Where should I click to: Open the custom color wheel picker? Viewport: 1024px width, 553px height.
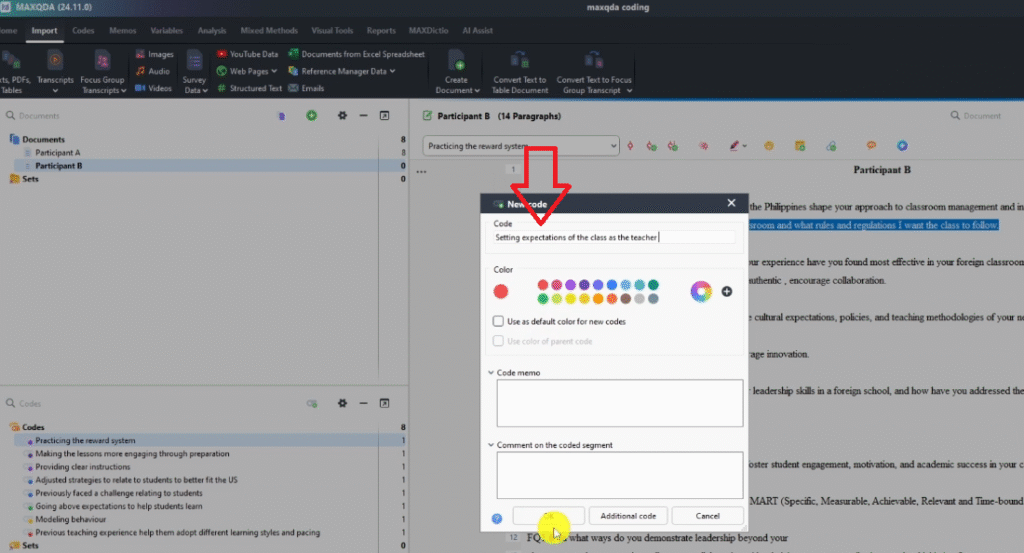pos(701,291)
